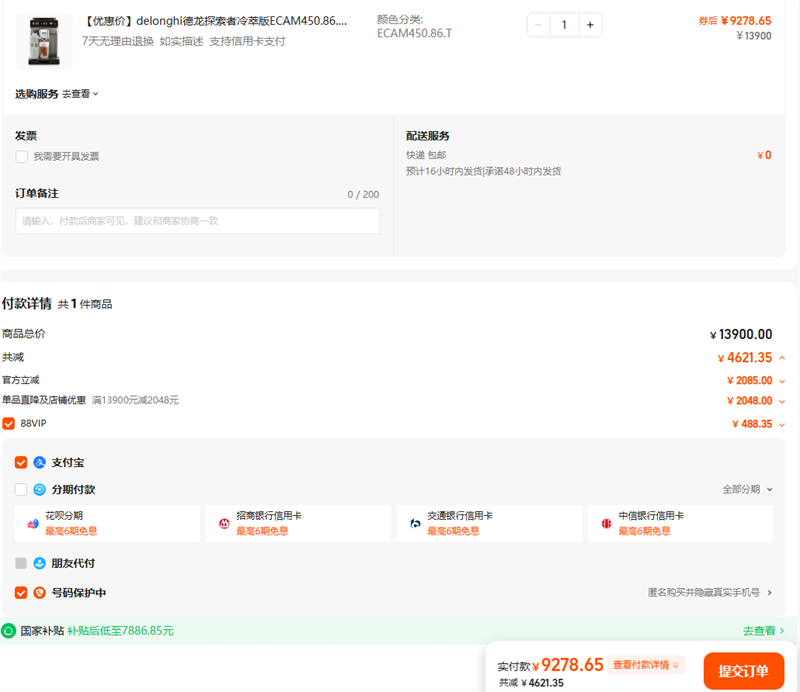Click the Huabei installment icon

pyautogui.click(x=33, y=523)
